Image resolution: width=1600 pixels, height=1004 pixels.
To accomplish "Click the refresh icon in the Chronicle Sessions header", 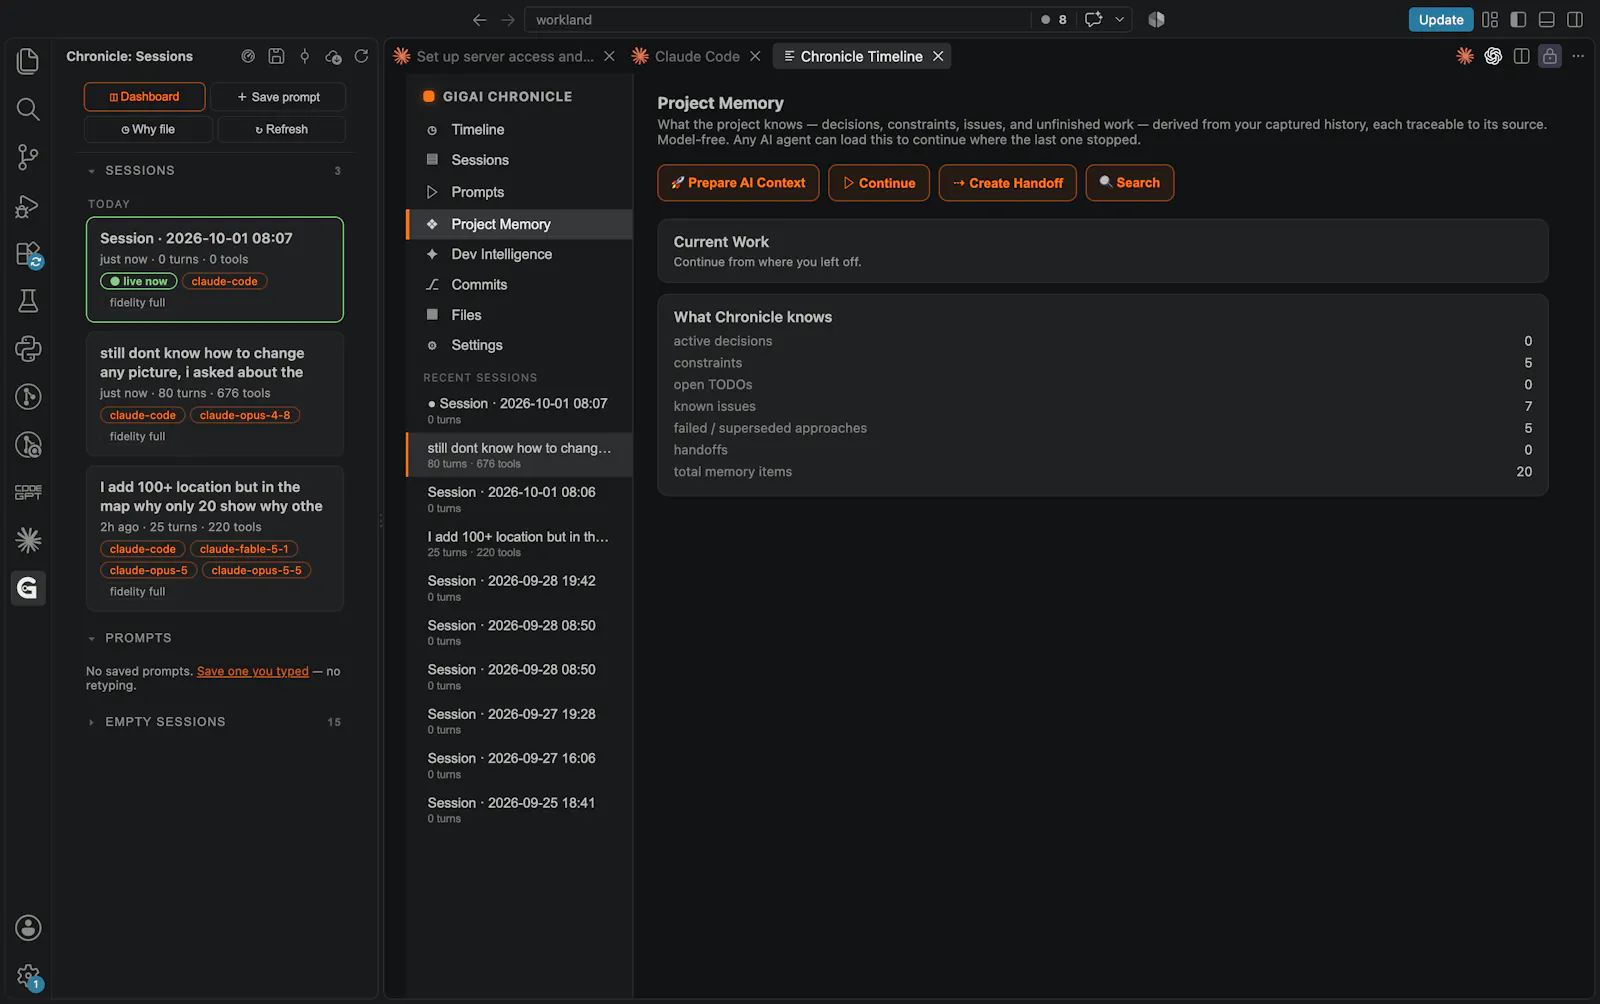I will (x=361, y=56).
